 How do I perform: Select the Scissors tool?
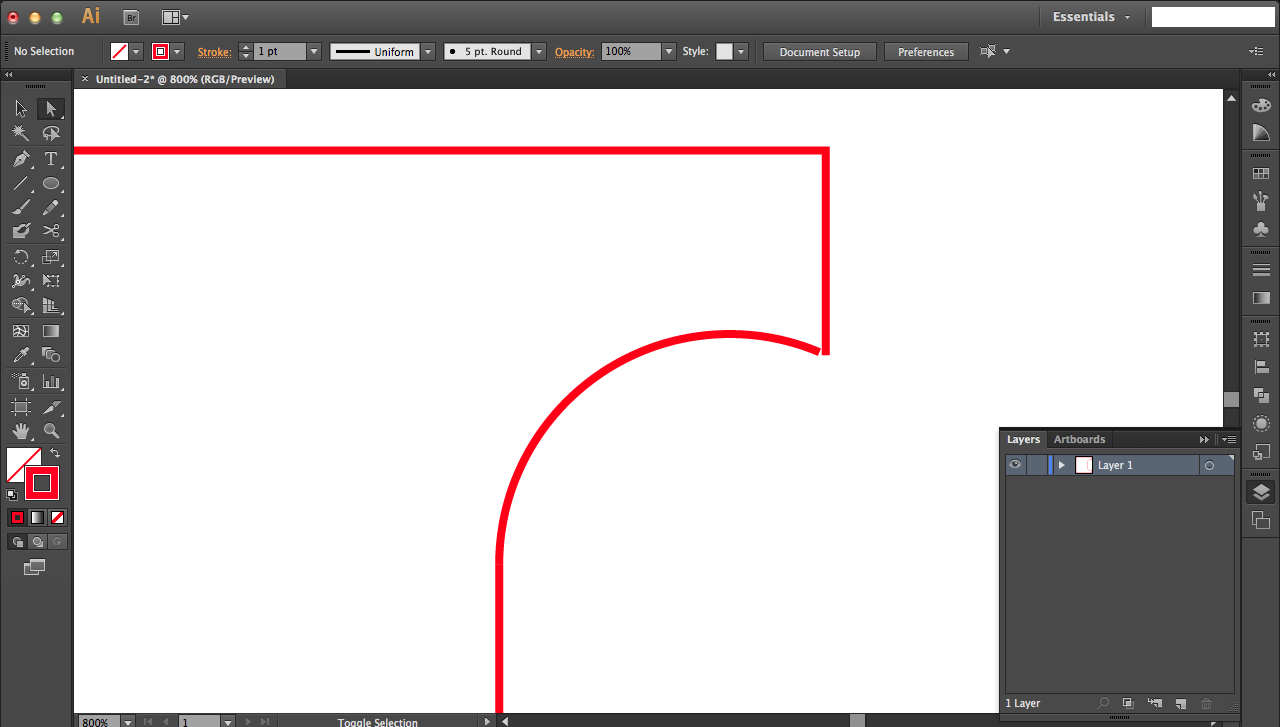click(x=51, y=231)
